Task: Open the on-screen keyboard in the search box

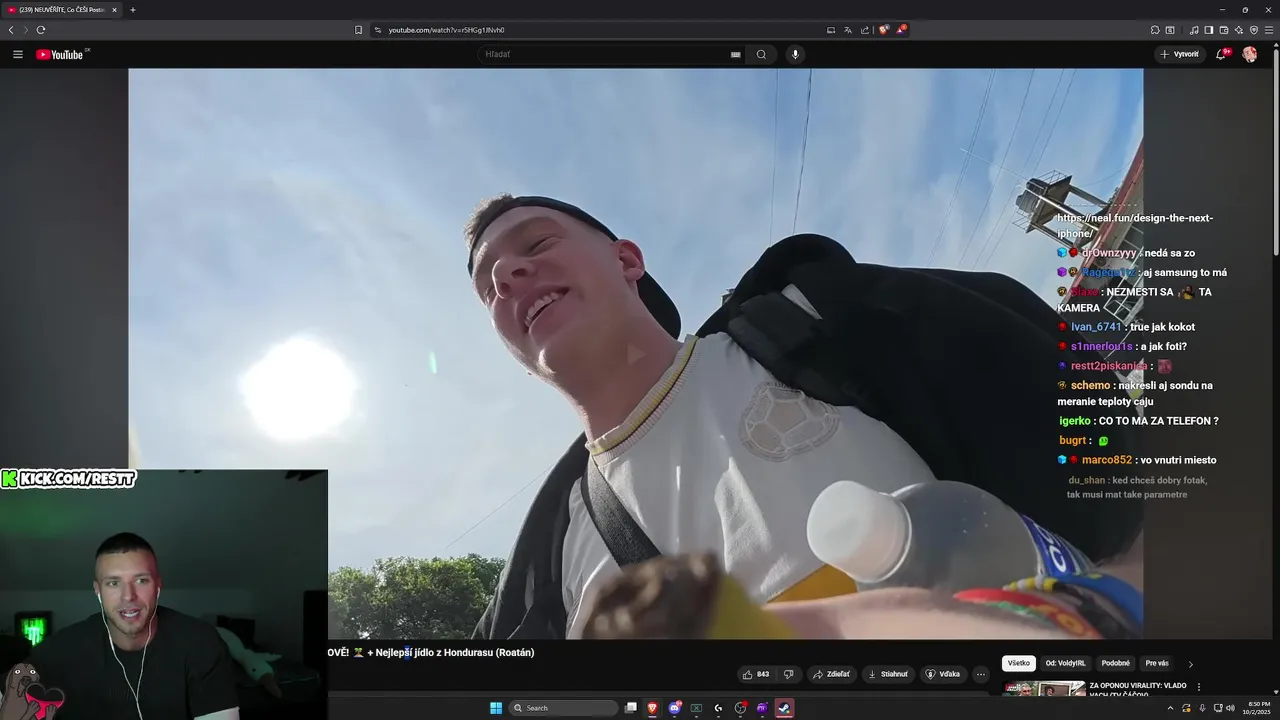Action: tap(736, 54)
